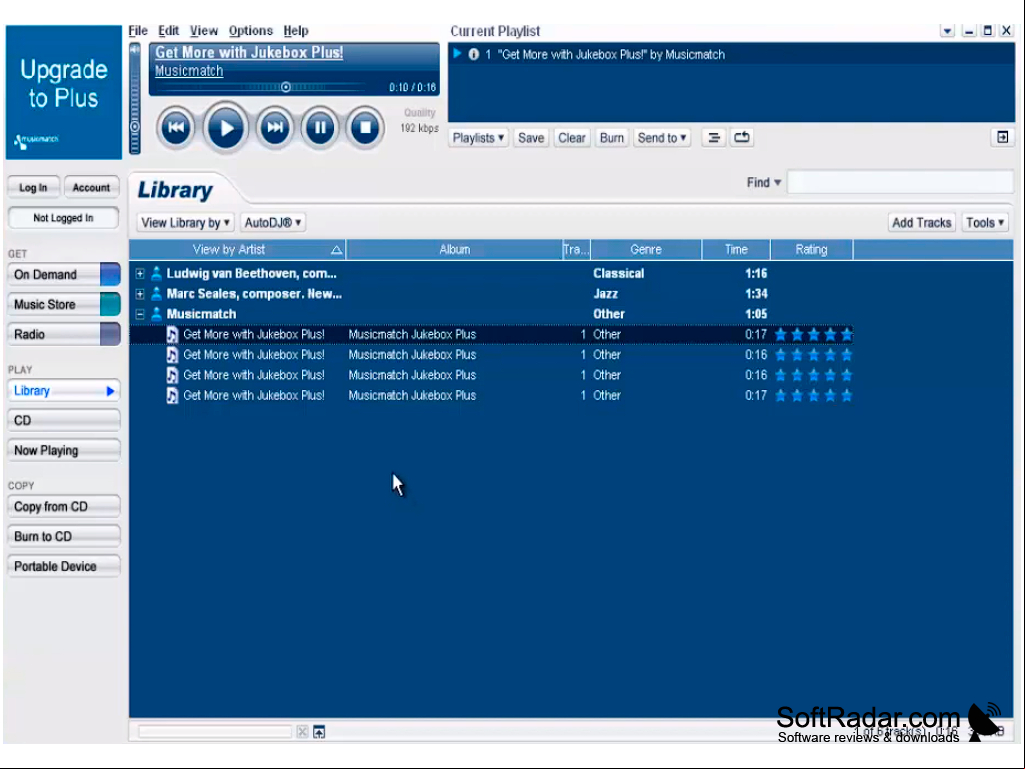
Task: Pause the current song
Action: pos(320,128)
